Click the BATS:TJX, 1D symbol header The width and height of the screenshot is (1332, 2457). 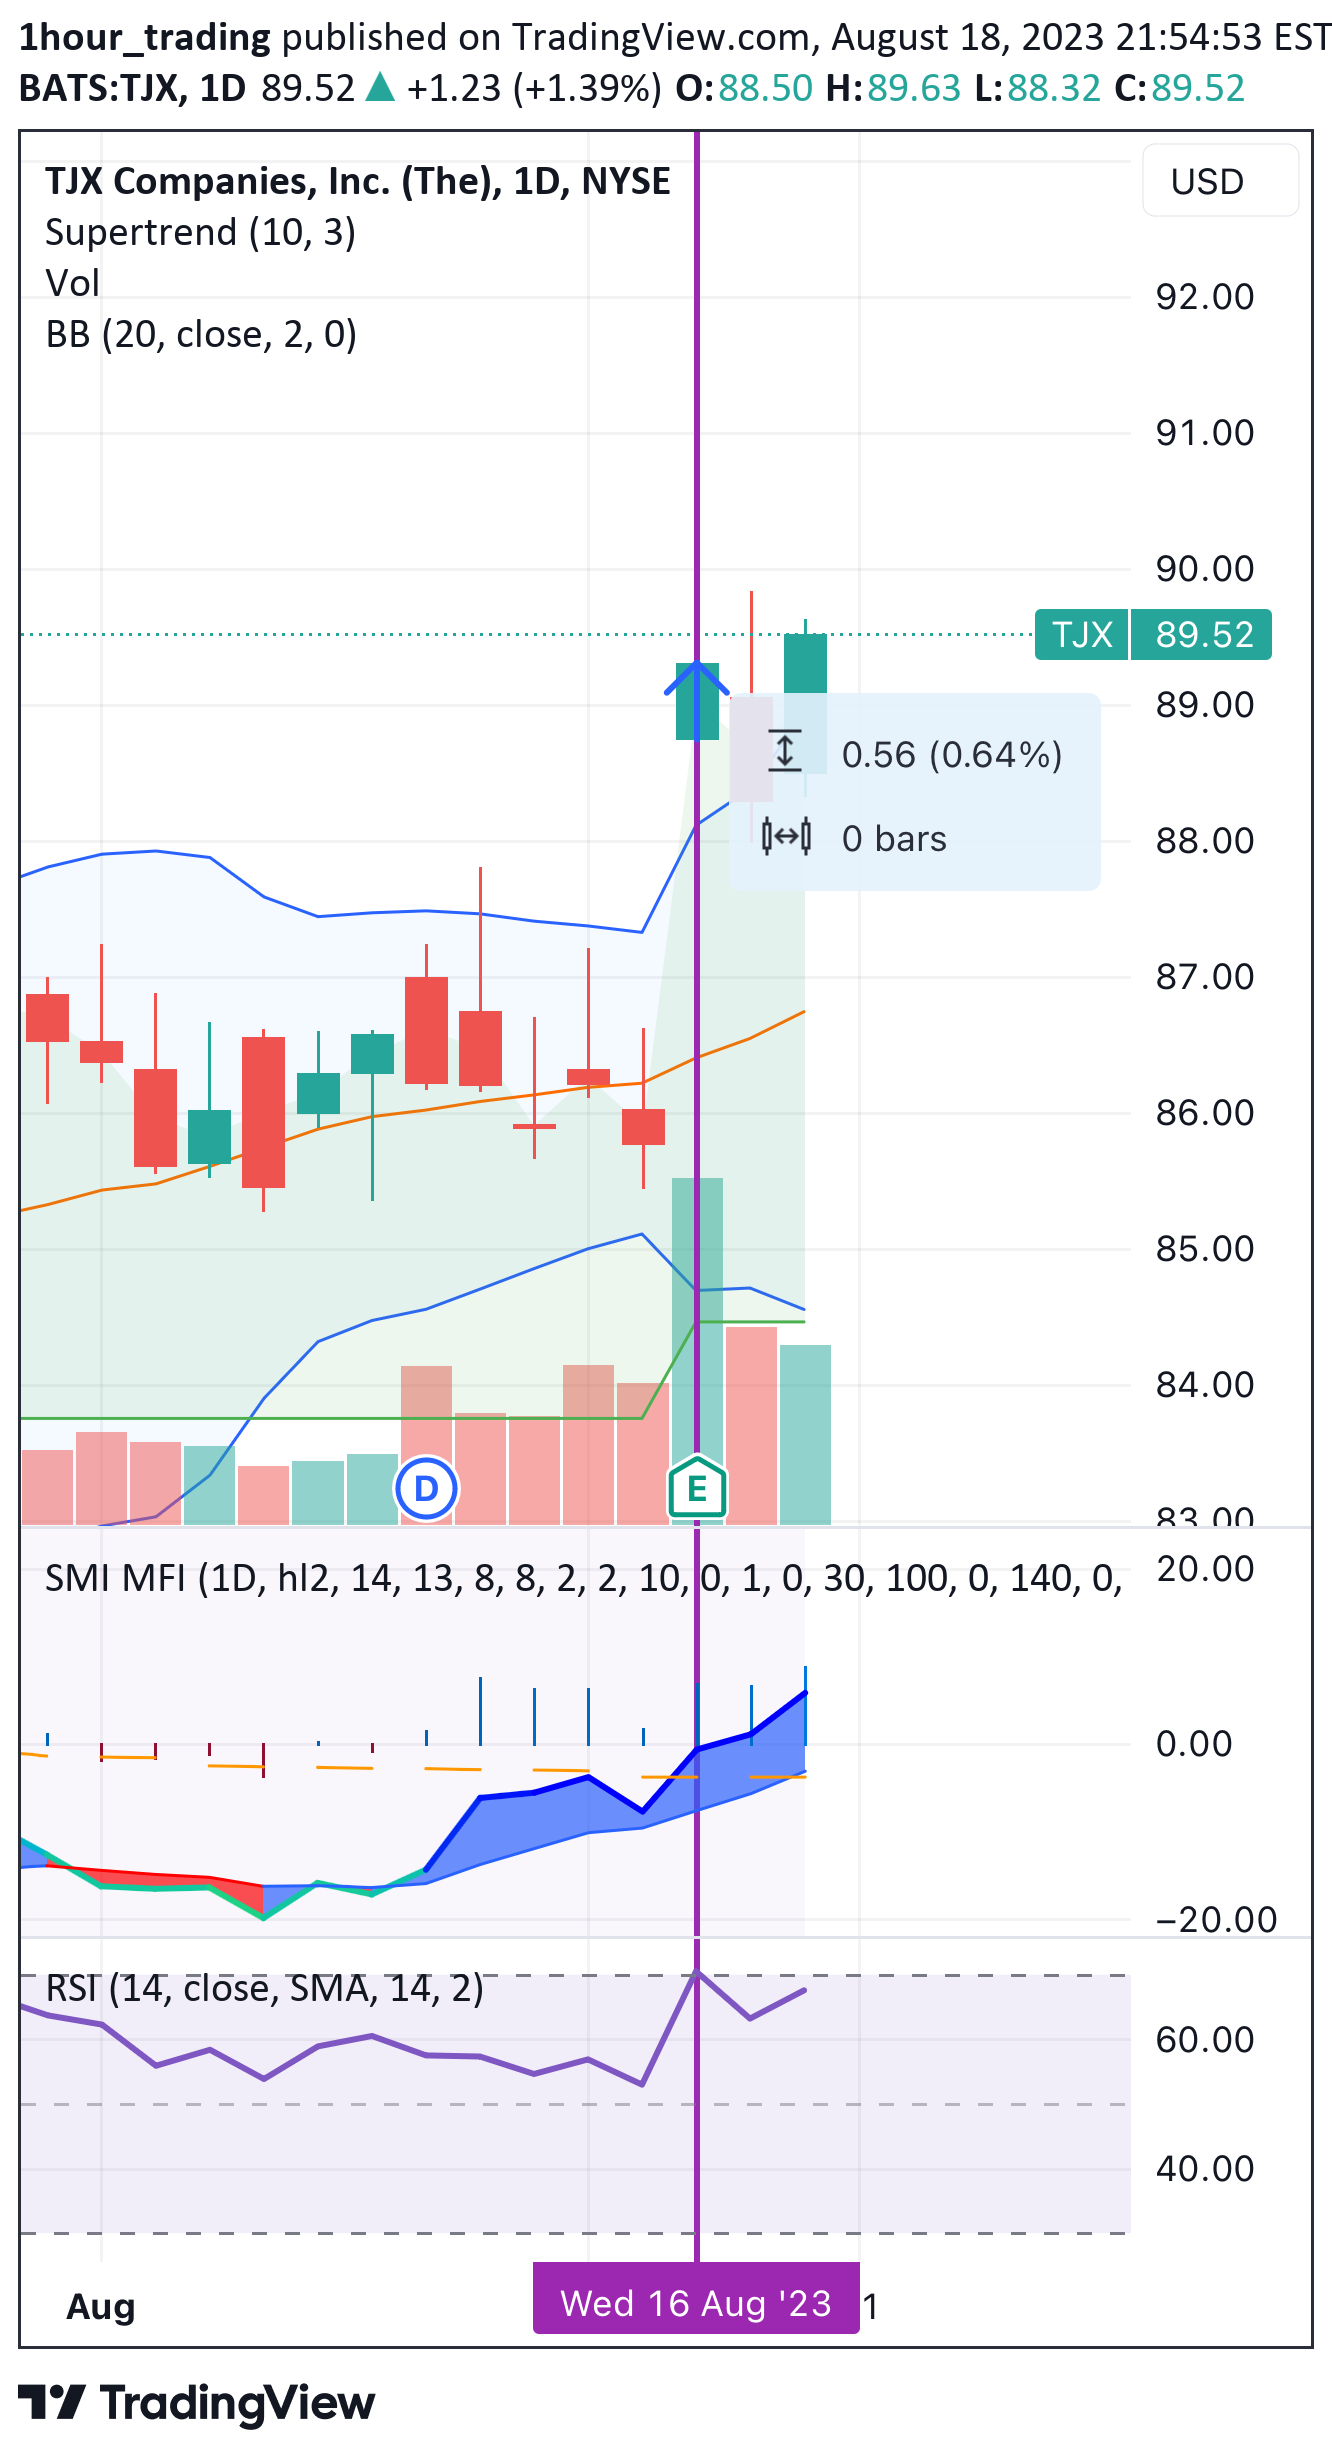click(132, 88)
